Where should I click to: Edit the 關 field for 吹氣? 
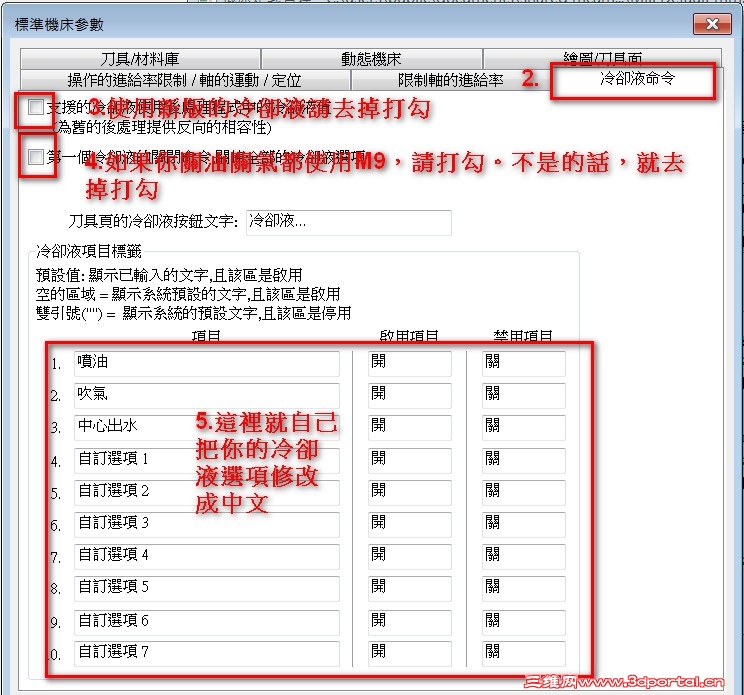pyautogui.click(x=524, y=395)
